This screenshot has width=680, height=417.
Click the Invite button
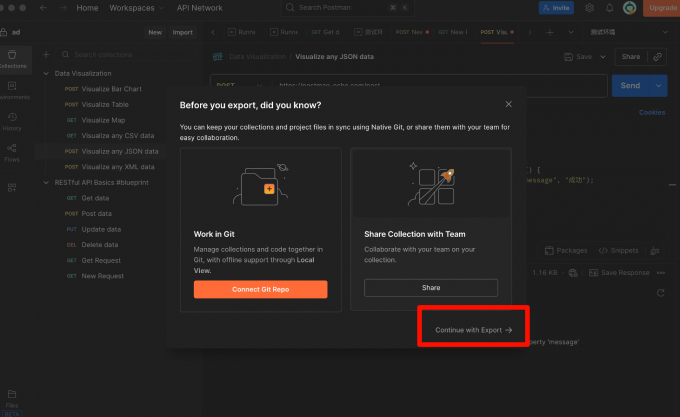coord(556,8)
